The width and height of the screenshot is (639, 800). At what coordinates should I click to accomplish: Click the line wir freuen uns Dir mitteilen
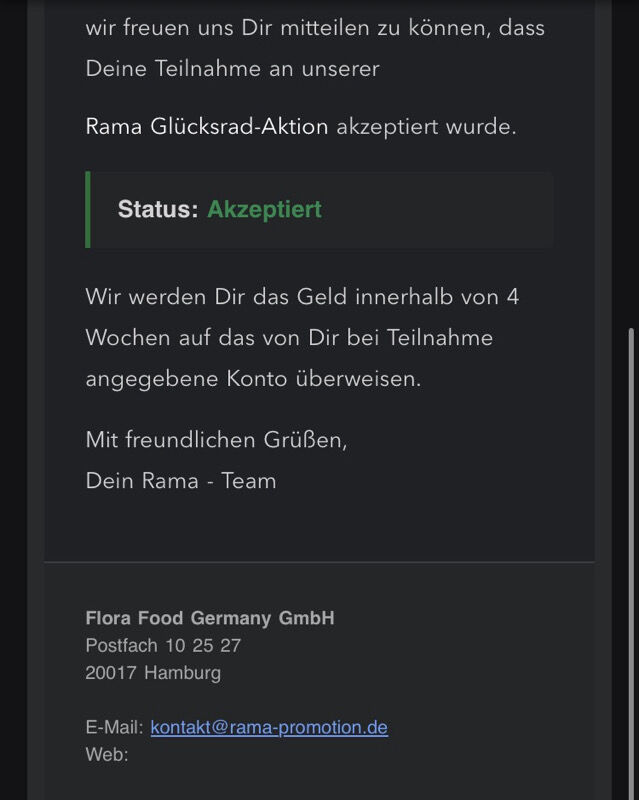(x=315, y=28)
